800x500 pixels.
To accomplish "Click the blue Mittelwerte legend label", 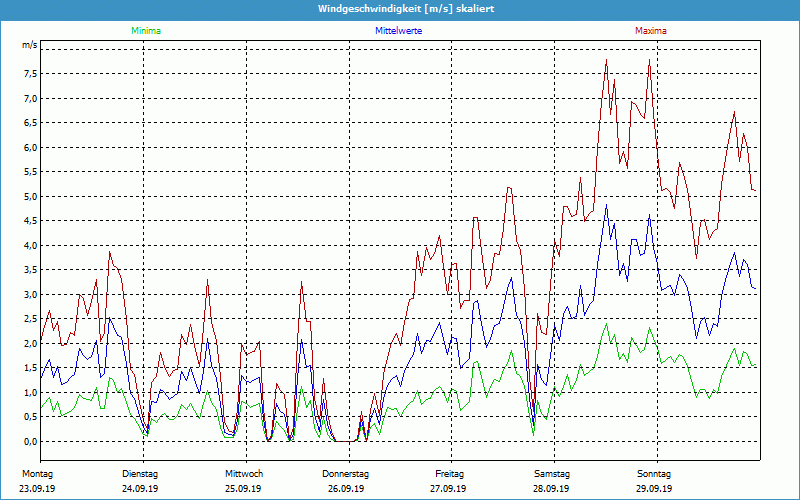I will pos(398,31).
